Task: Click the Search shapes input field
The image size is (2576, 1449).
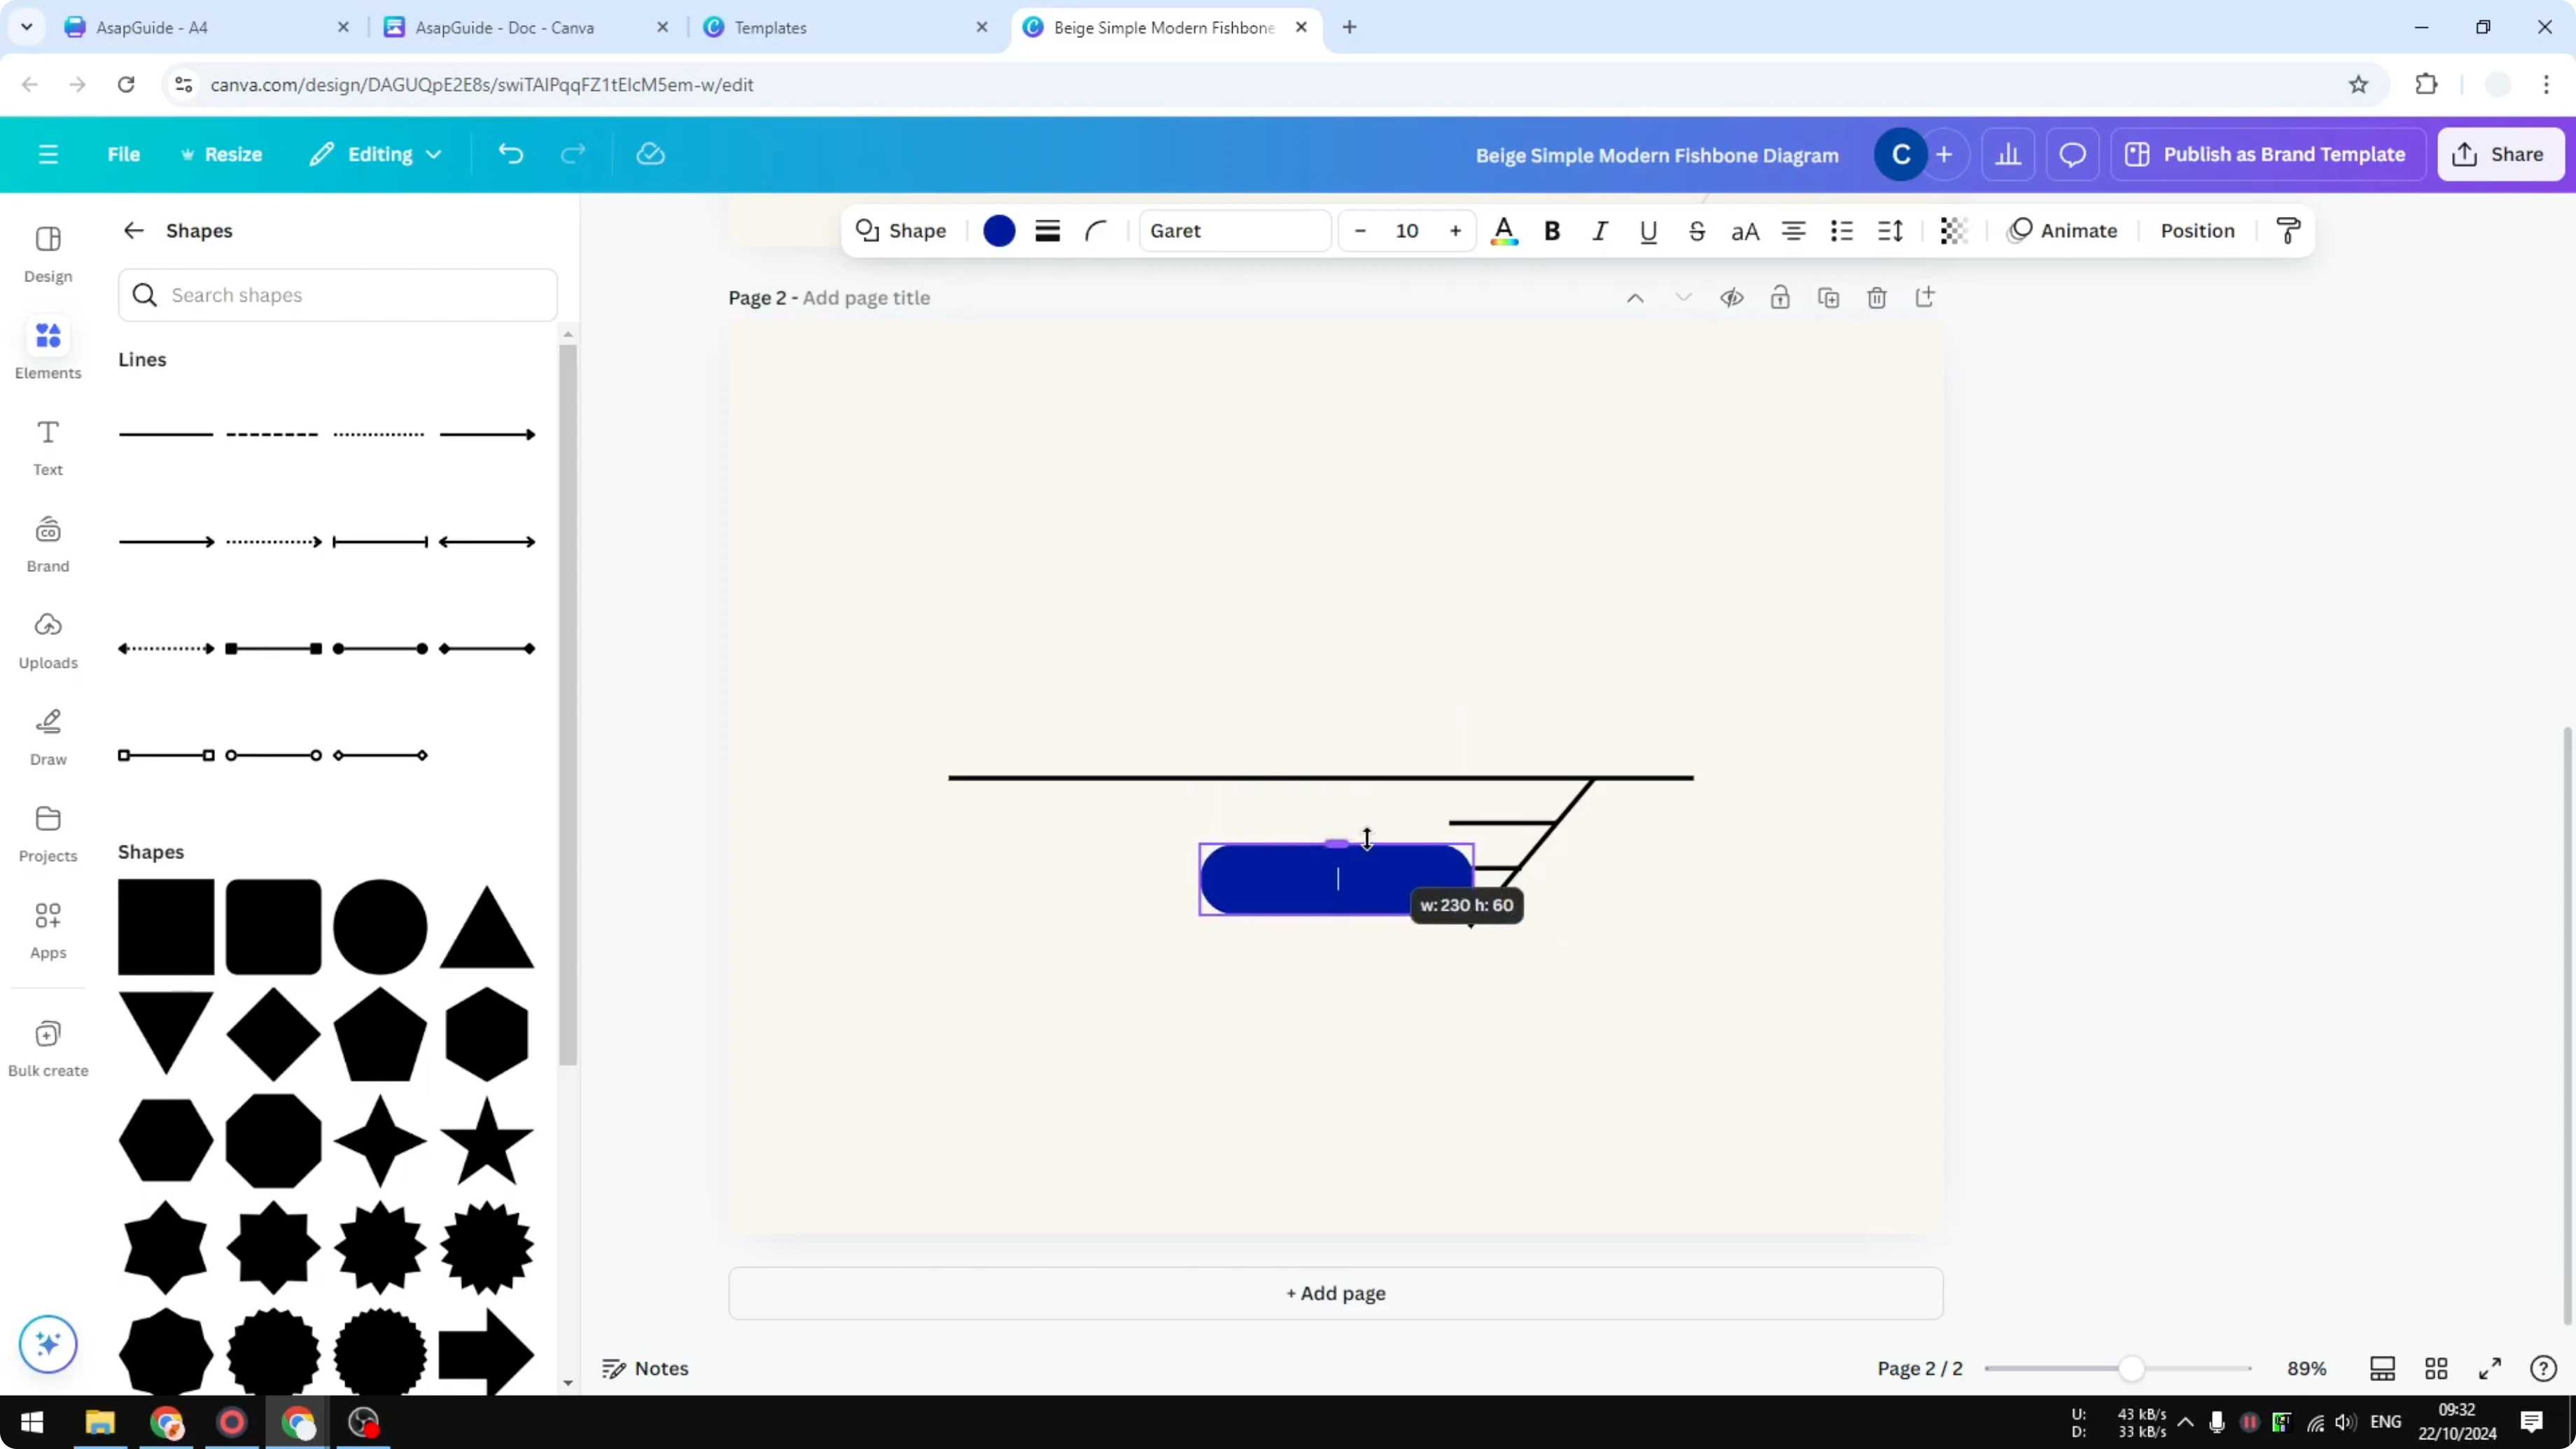Action: (x=337, y=295)
